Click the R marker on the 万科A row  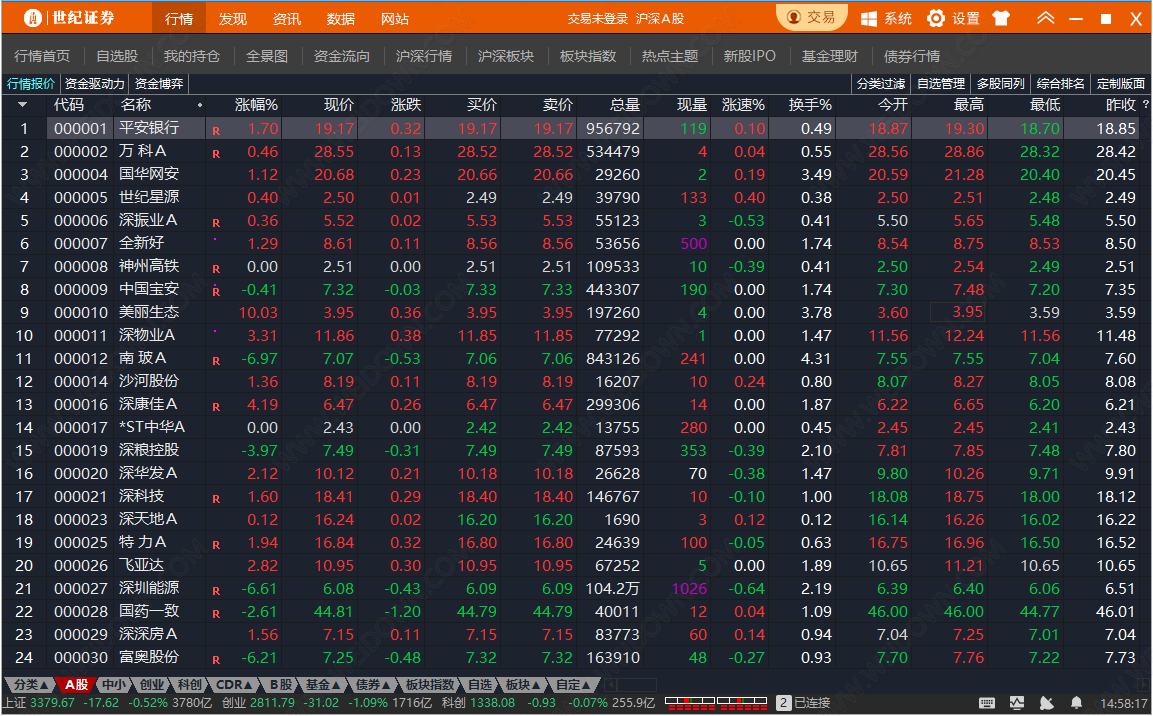tap(216, 154)
